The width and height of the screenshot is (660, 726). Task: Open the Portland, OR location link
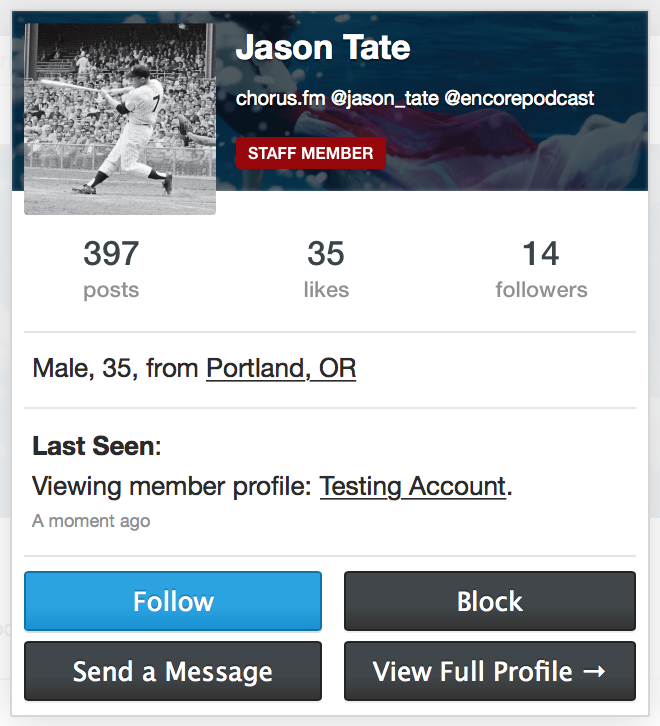(281, 369)
